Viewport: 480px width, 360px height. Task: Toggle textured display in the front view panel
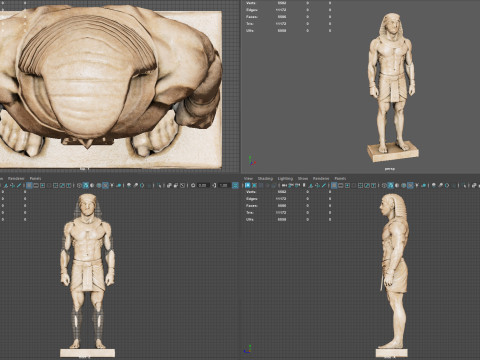click(105, 185)
